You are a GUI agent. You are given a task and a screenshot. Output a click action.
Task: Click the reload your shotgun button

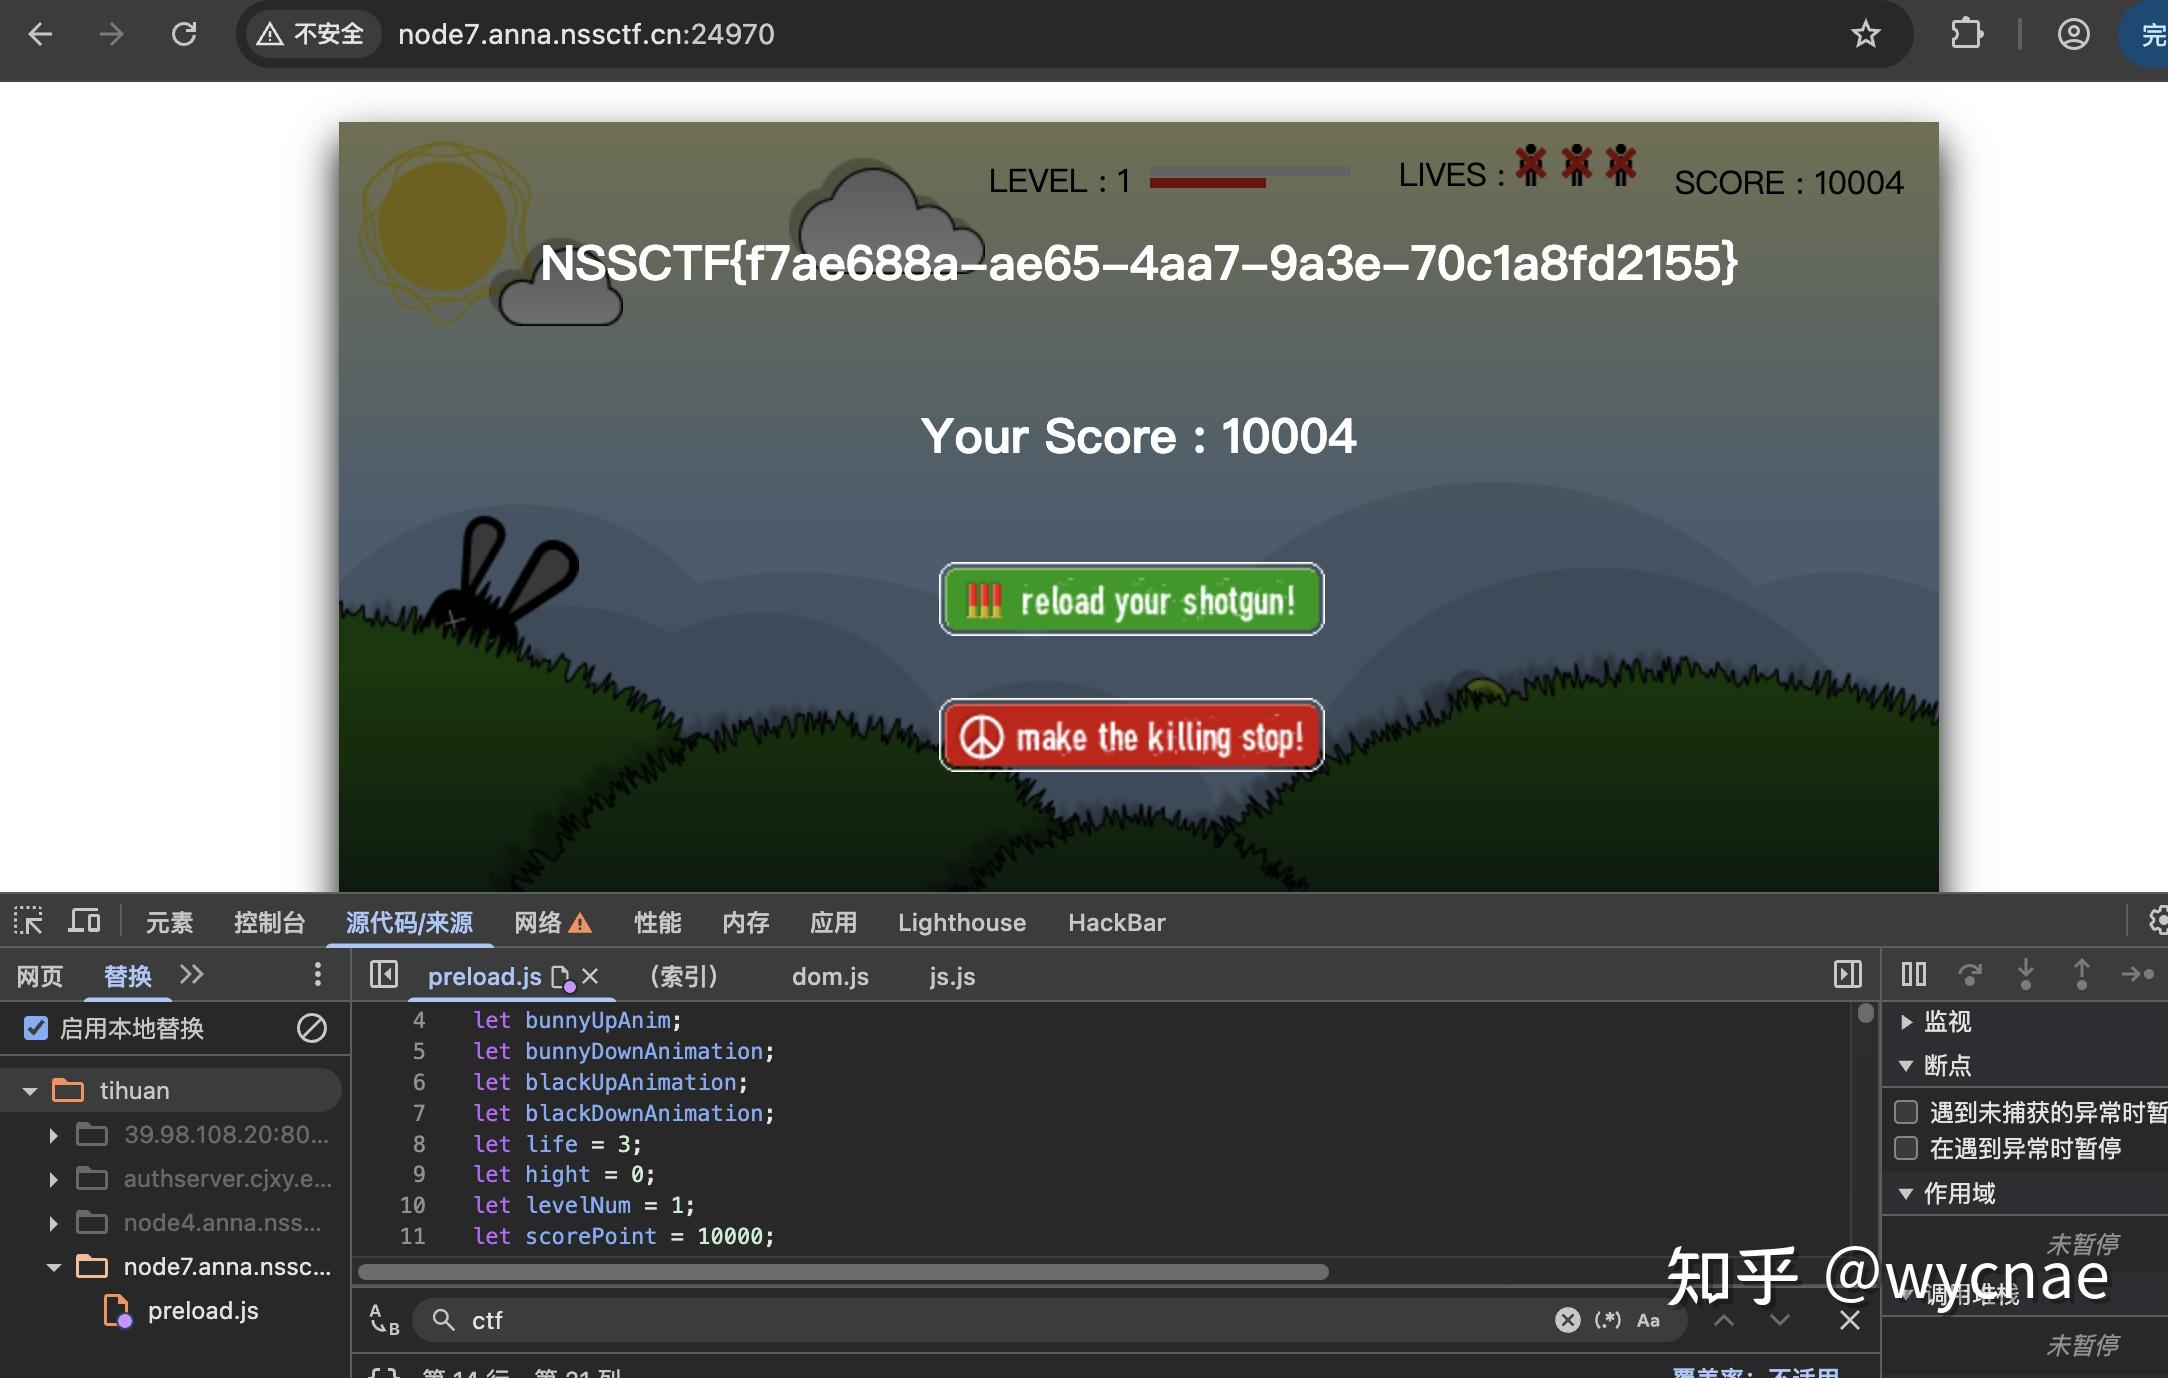point(1131,599)
